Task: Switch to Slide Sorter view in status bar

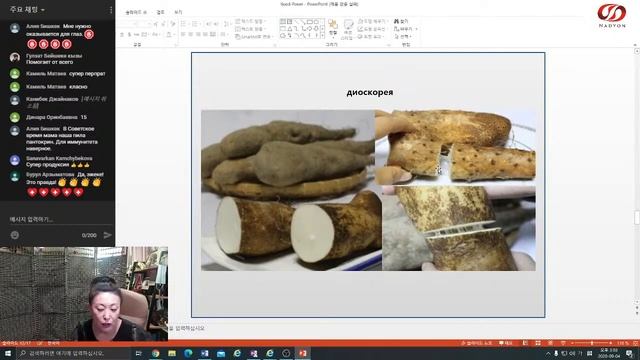Action: (538, 343)
